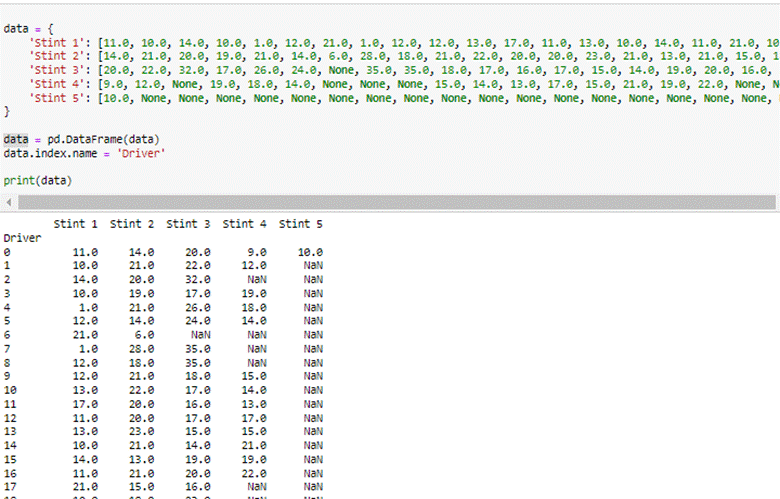Screen dimensions: 780x499
Task: Click the Stint 1 column header in output
Action: tap(76, 224)
